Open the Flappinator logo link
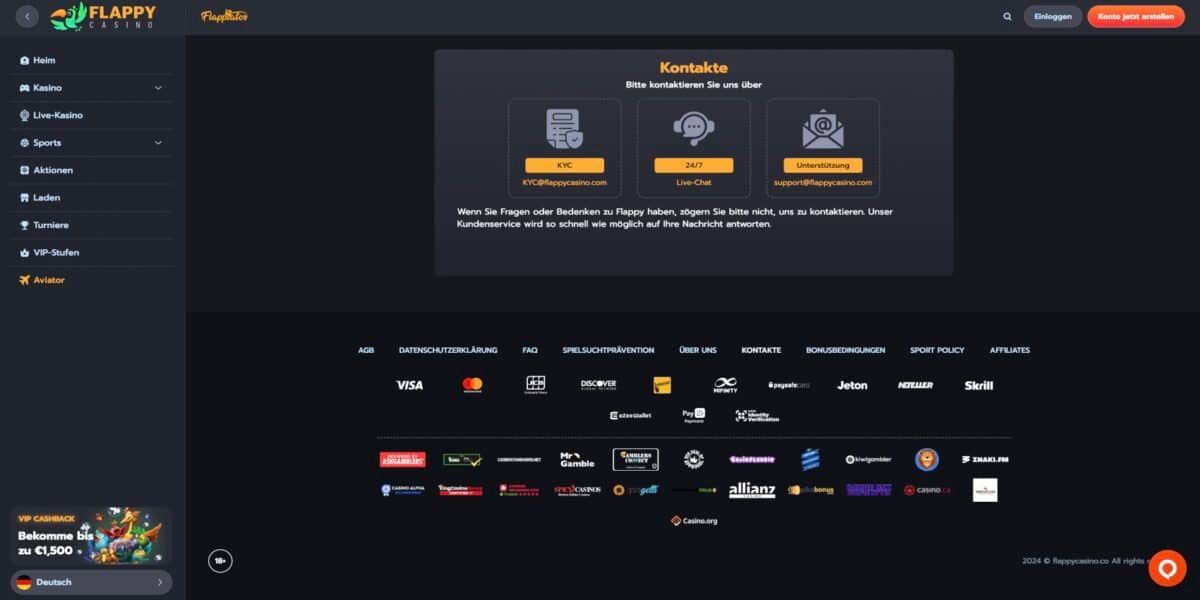 pos(224,17)
